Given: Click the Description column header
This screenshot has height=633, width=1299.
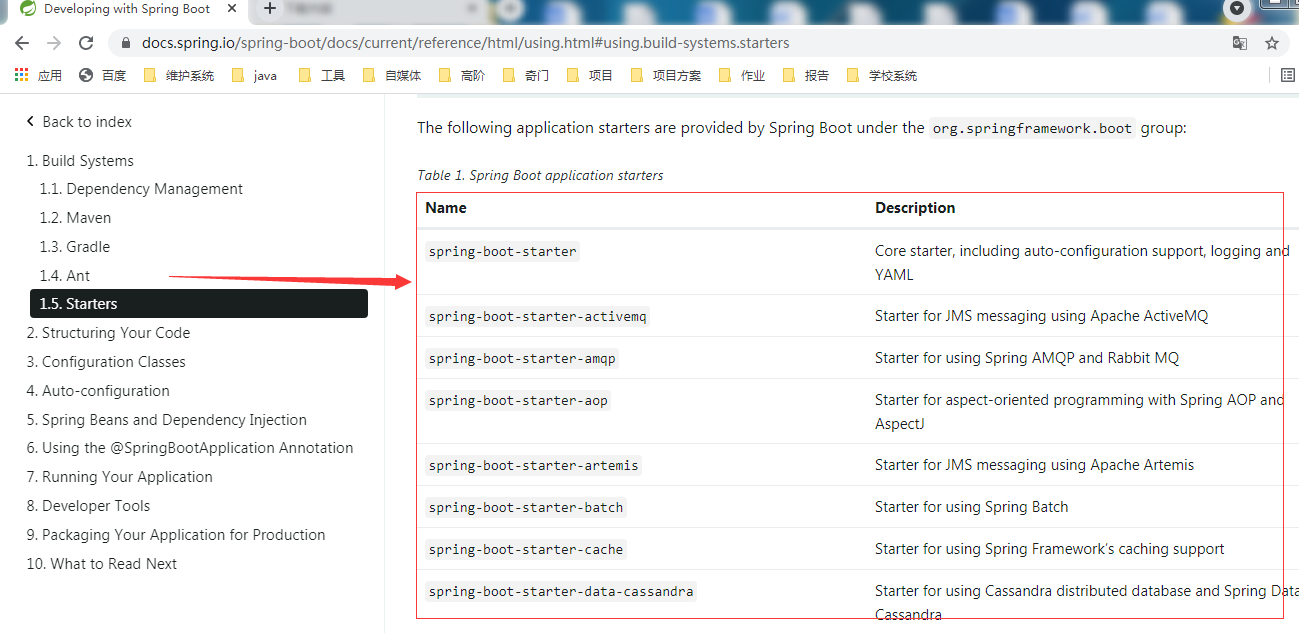Looking at the screenshot, I should tap(915, 208).
